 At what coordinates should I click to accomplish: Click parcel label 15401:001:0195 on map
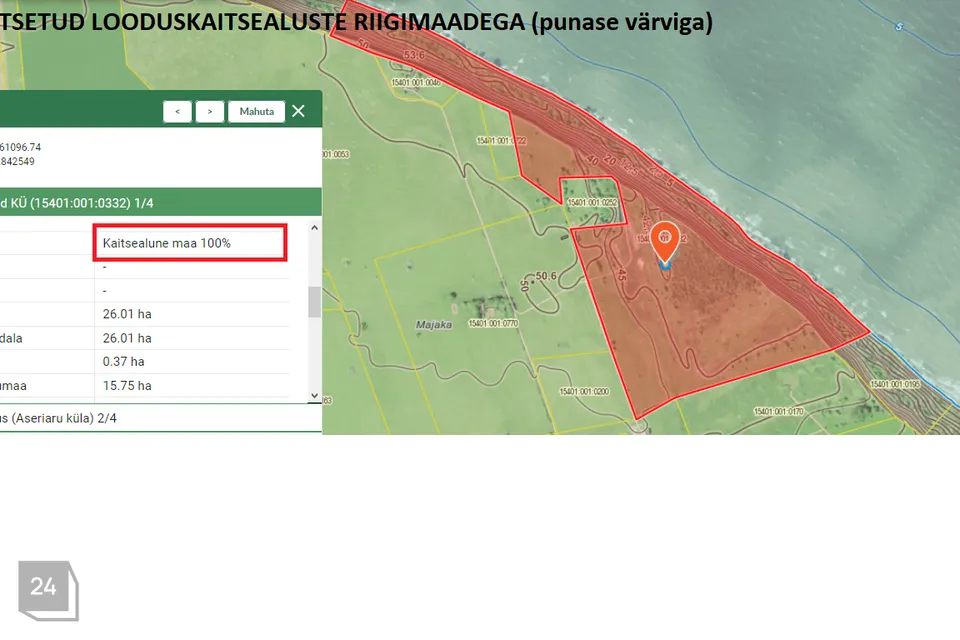[894, 384]
